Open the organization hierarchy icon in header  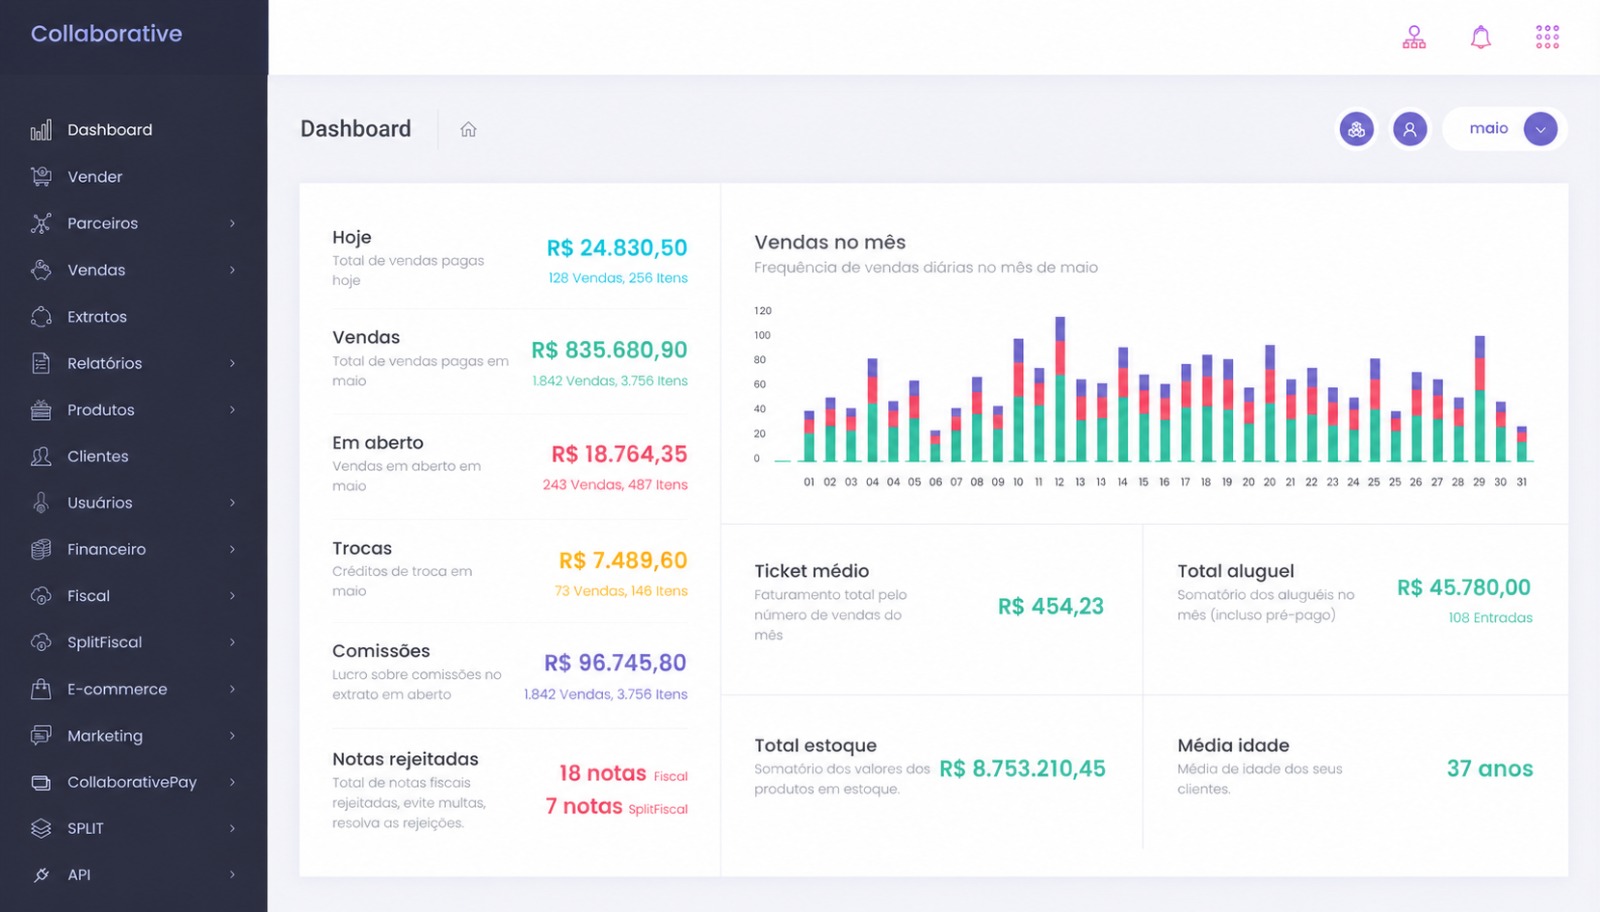[1414, 37]
